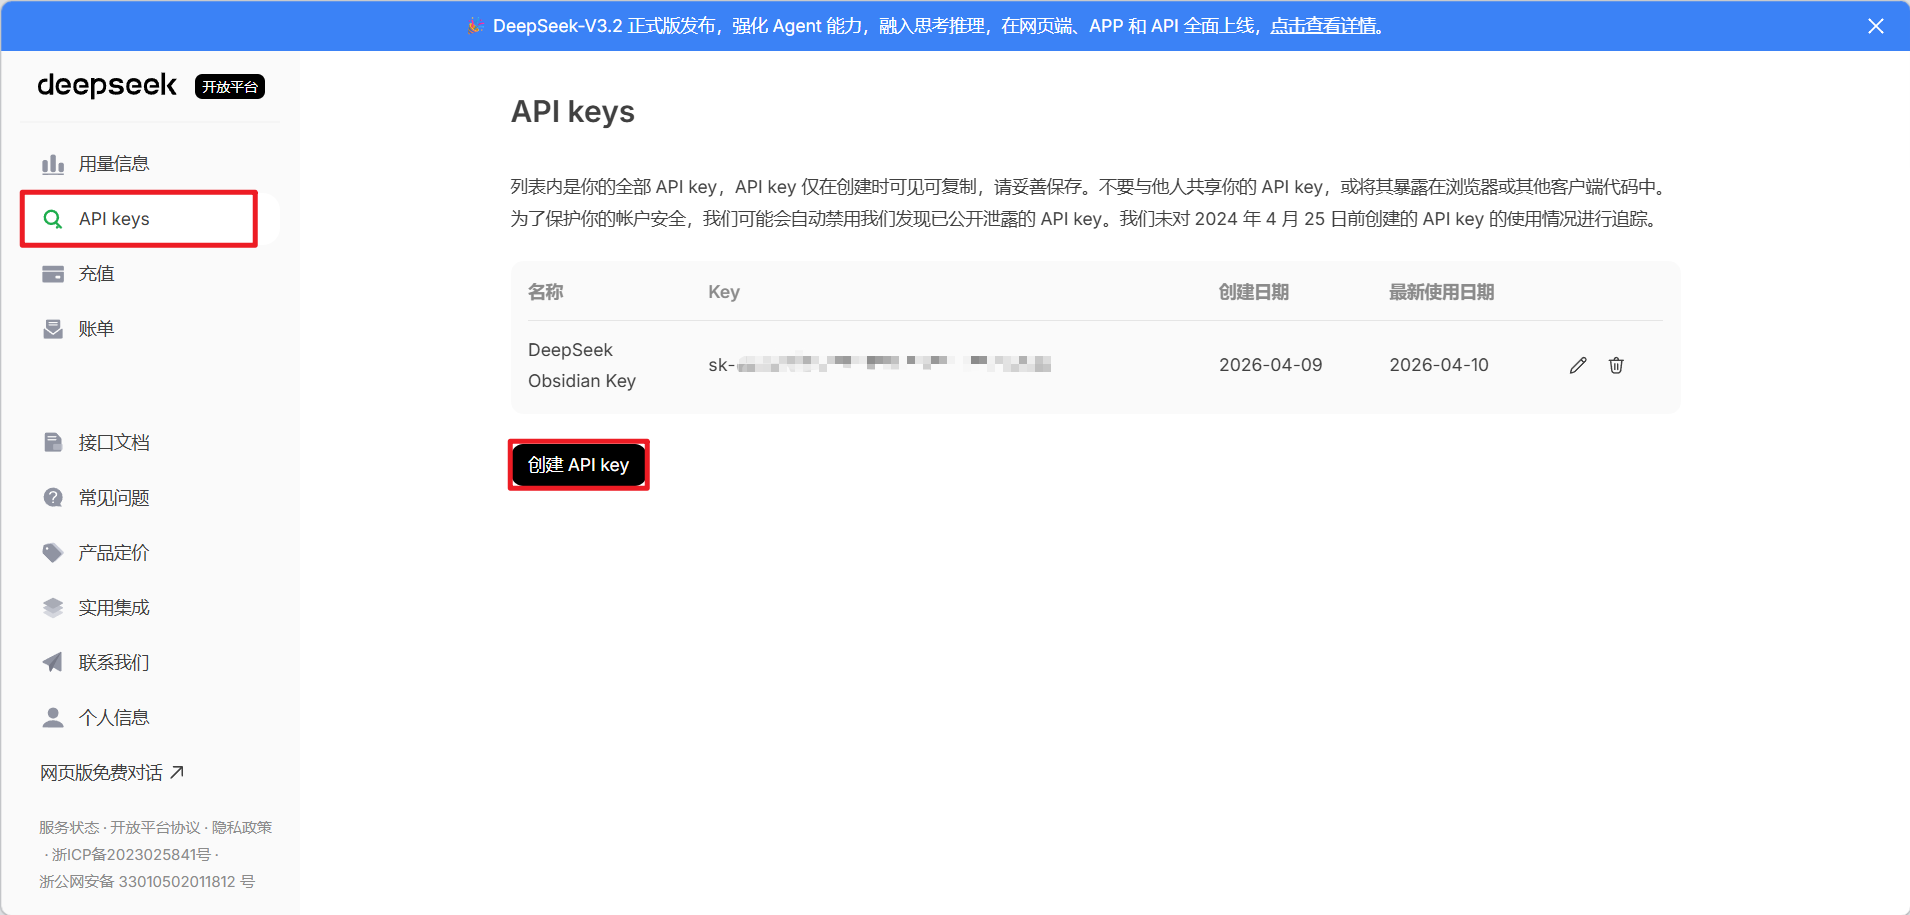Click the document icon for 接口文档
The image size is (1910, 915).
[53, 442]
